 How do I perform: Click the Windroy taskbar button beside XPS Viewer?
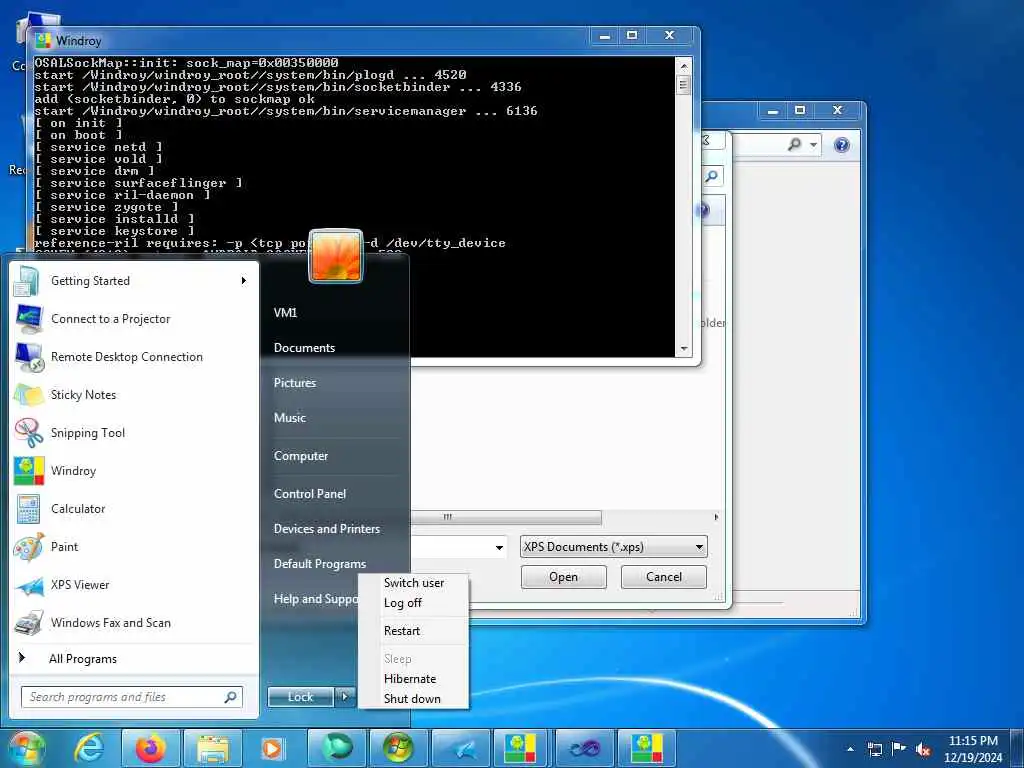[x=522, y=748]
